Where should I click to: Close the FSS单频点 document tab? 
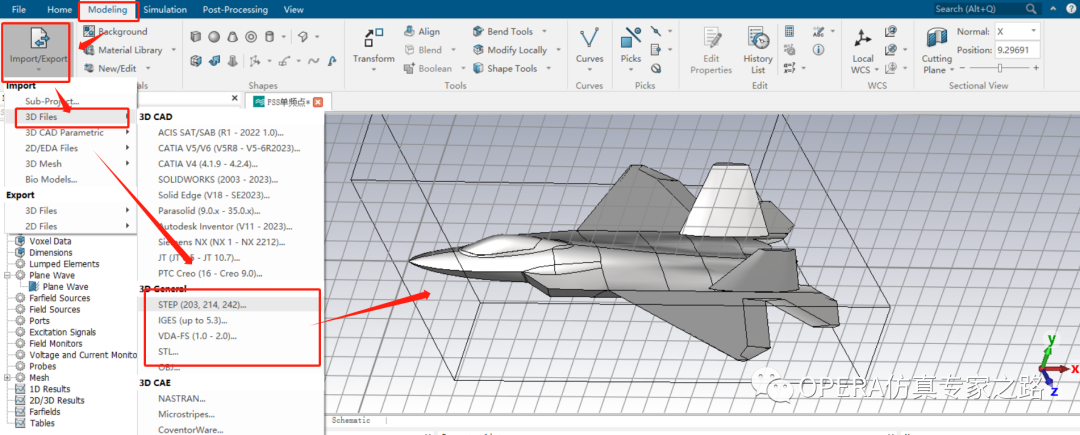pyautogui.click(x=318, y=102)
